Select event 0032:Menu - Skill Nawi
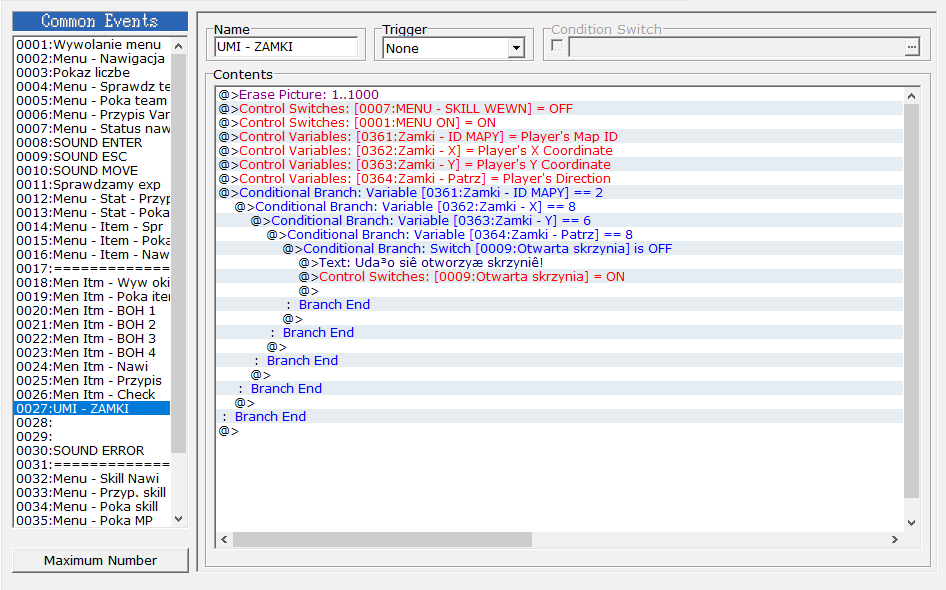The width and height of the screenshot is (946, 590). pos(92,478)
